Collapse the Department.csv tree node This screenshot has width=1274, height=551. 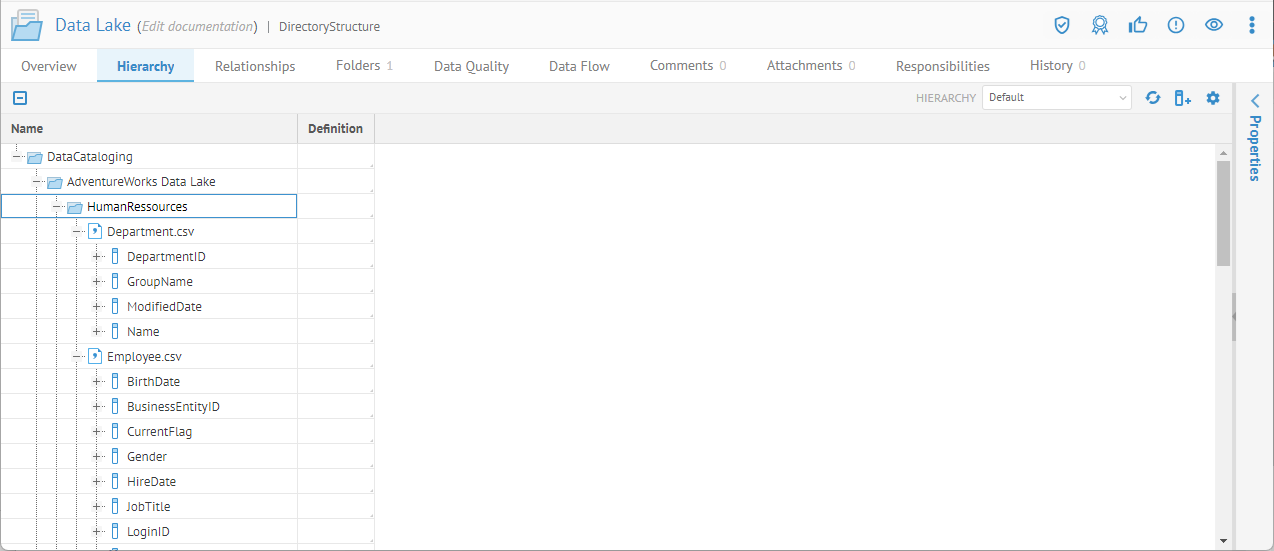pyautogui.click(x=77, y=231)
